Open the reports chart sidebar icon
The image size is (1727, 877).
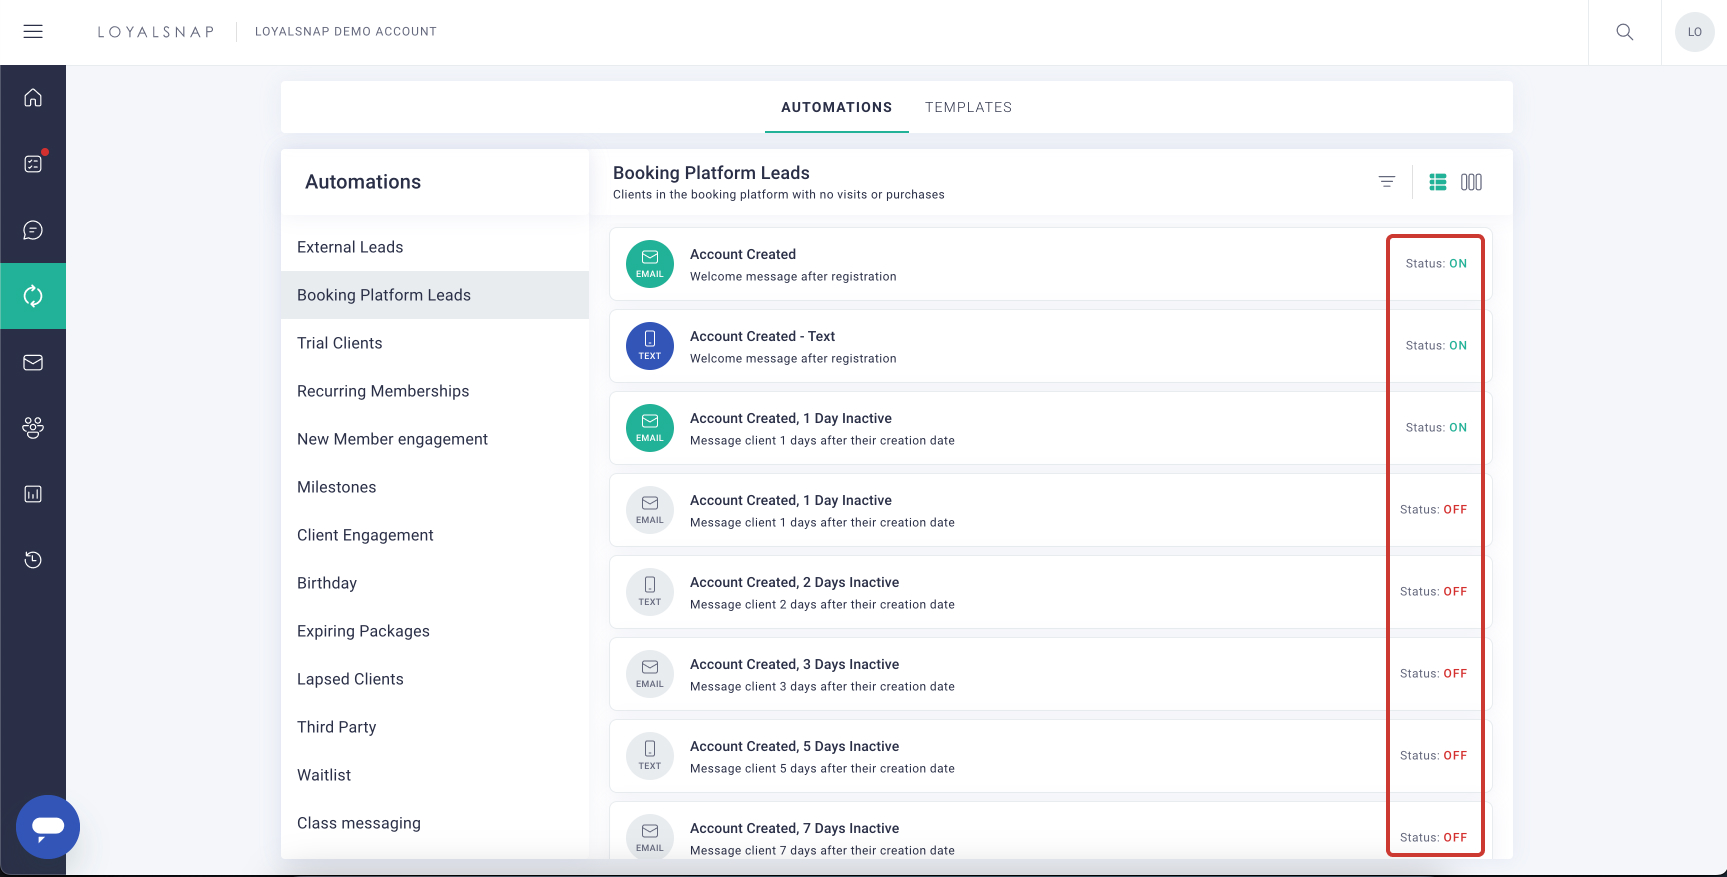pyautogui.click(x=33, y=494)
